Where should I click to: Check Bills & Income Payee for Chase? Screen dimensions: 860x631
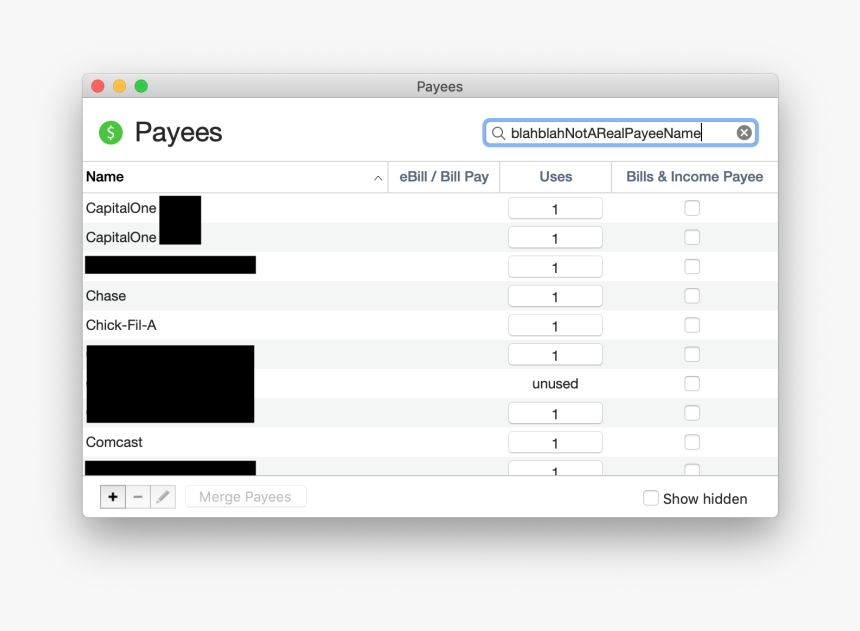click(x=692, y=296)
